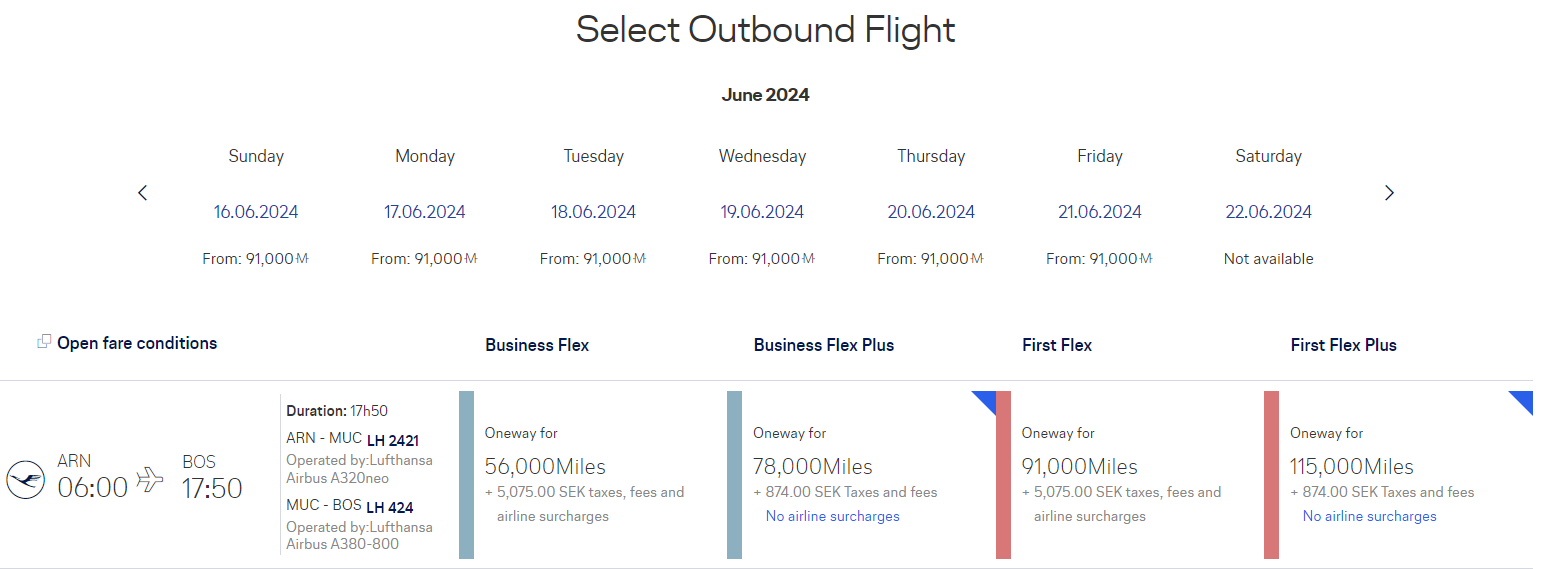
Task: Switch to Tuesday 18.06.2024
Action: click(x=593, y=211)
